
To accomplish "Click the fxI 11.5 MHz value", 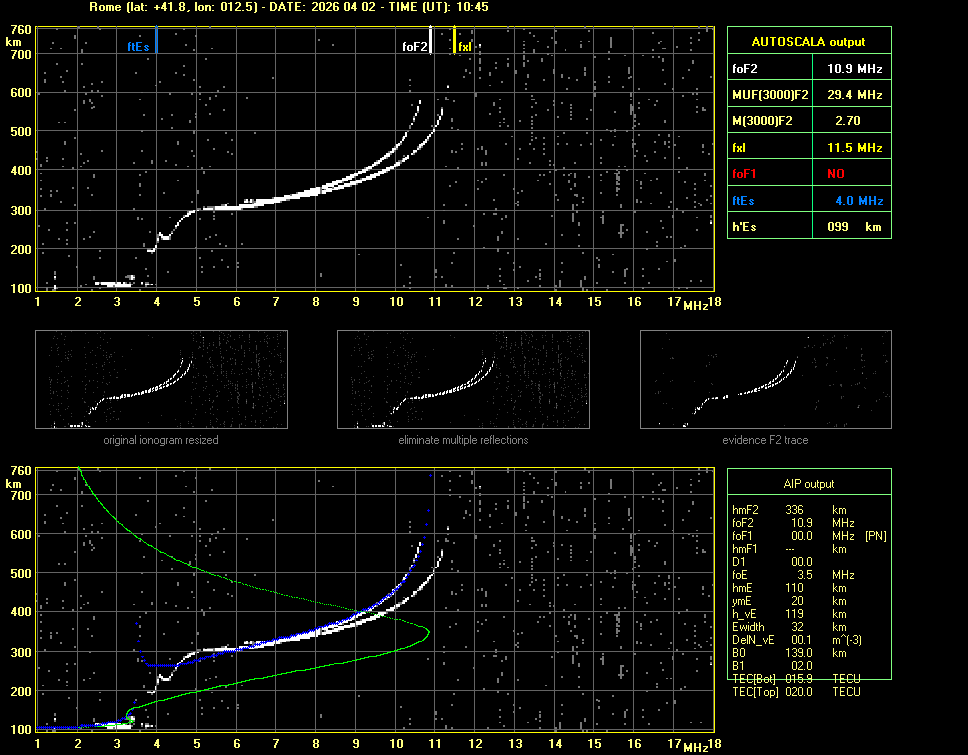I will [x=854, y=147].
